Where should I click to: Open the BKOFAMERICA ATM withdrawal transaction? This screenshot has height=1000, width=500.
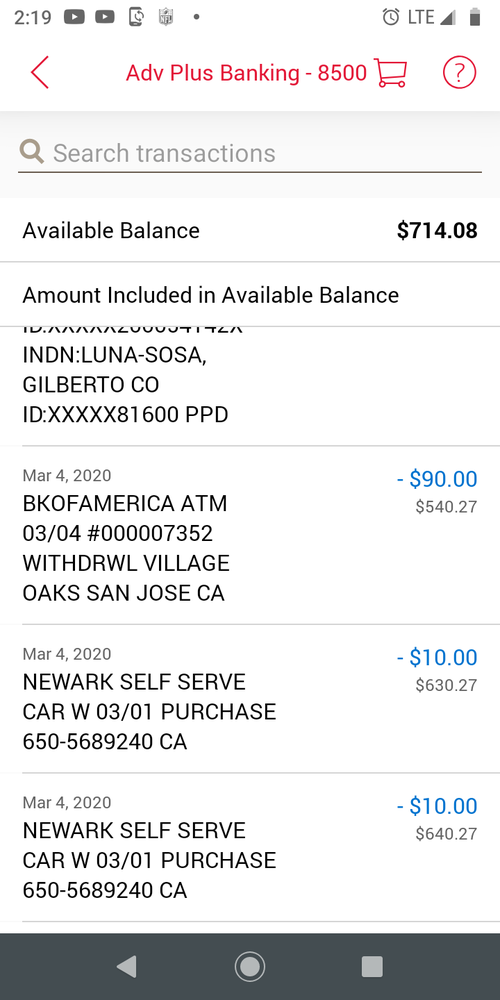click(x=250, y=535)
